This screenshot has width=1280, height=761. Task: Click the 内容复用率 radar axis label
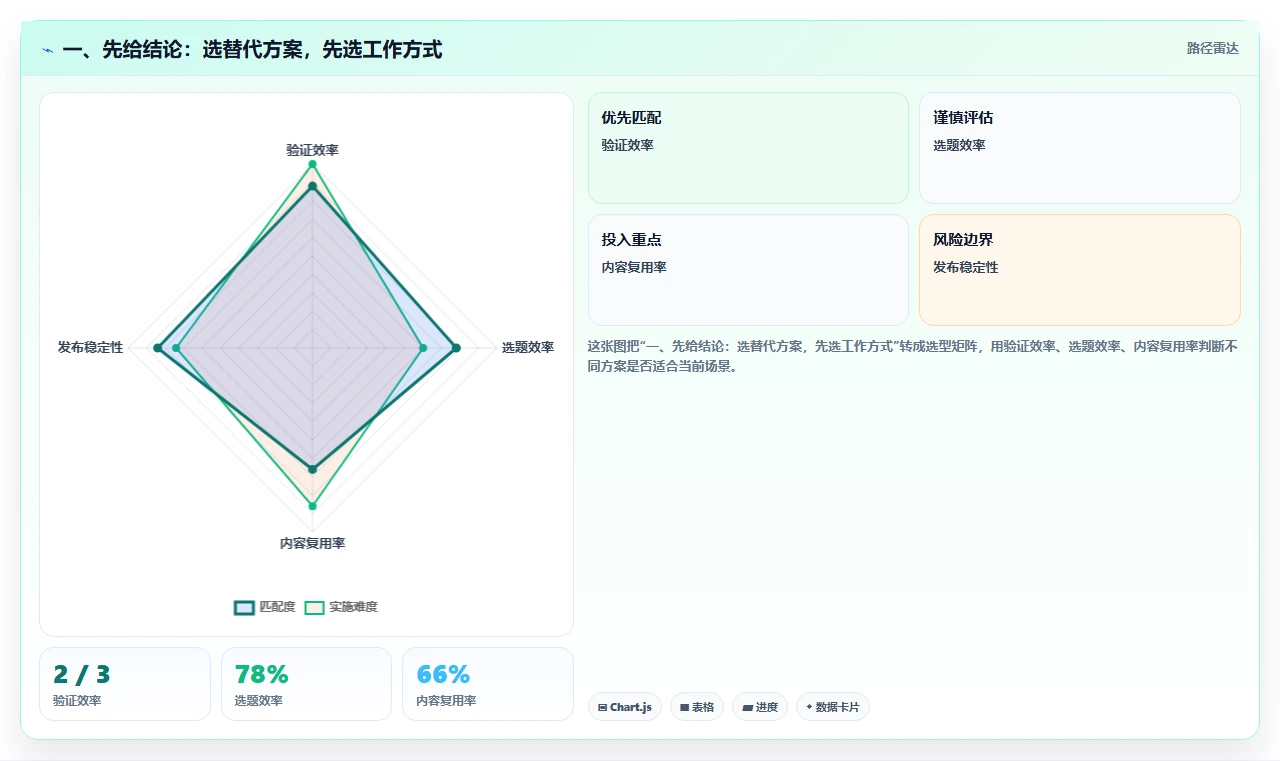pyautogui.click(x=312, y=544)
